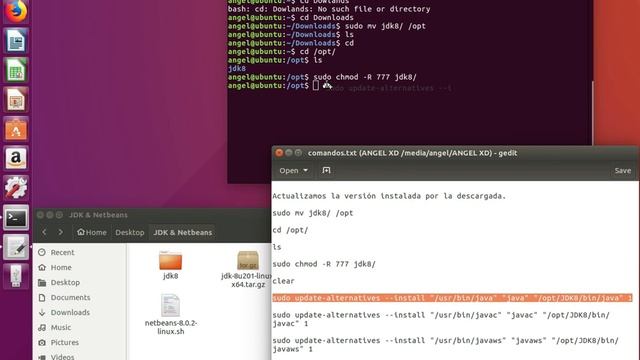Click the javac update-alternatives line in gedit
The image size is (640, 360).
[x=441, y=319]
